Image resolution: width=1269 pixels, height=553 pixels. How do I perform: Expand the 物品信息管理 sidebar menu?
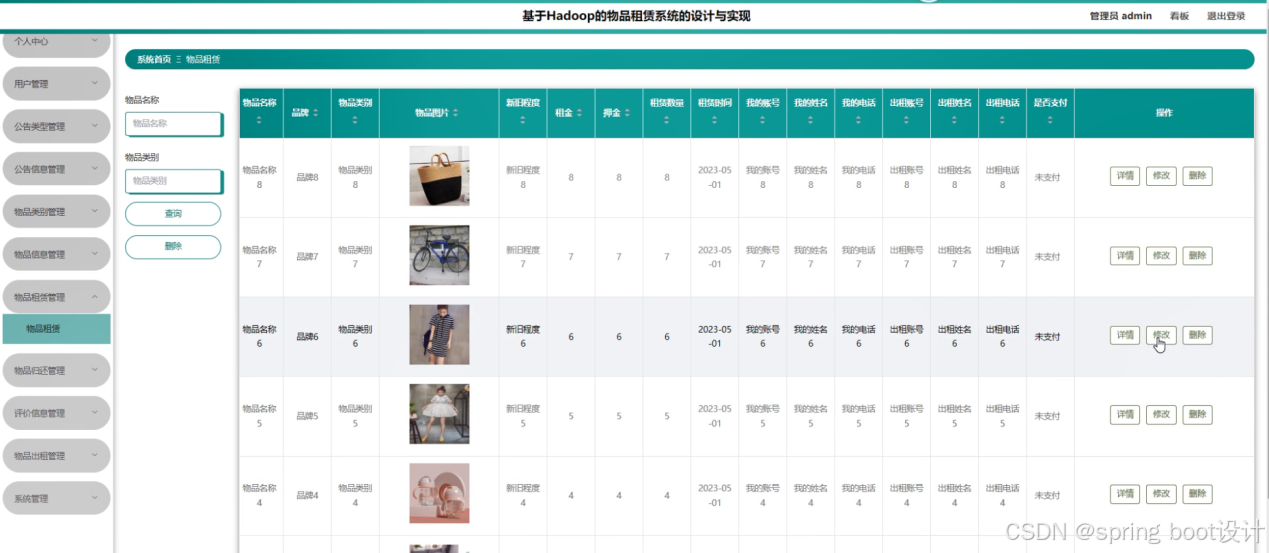(55, 254)
